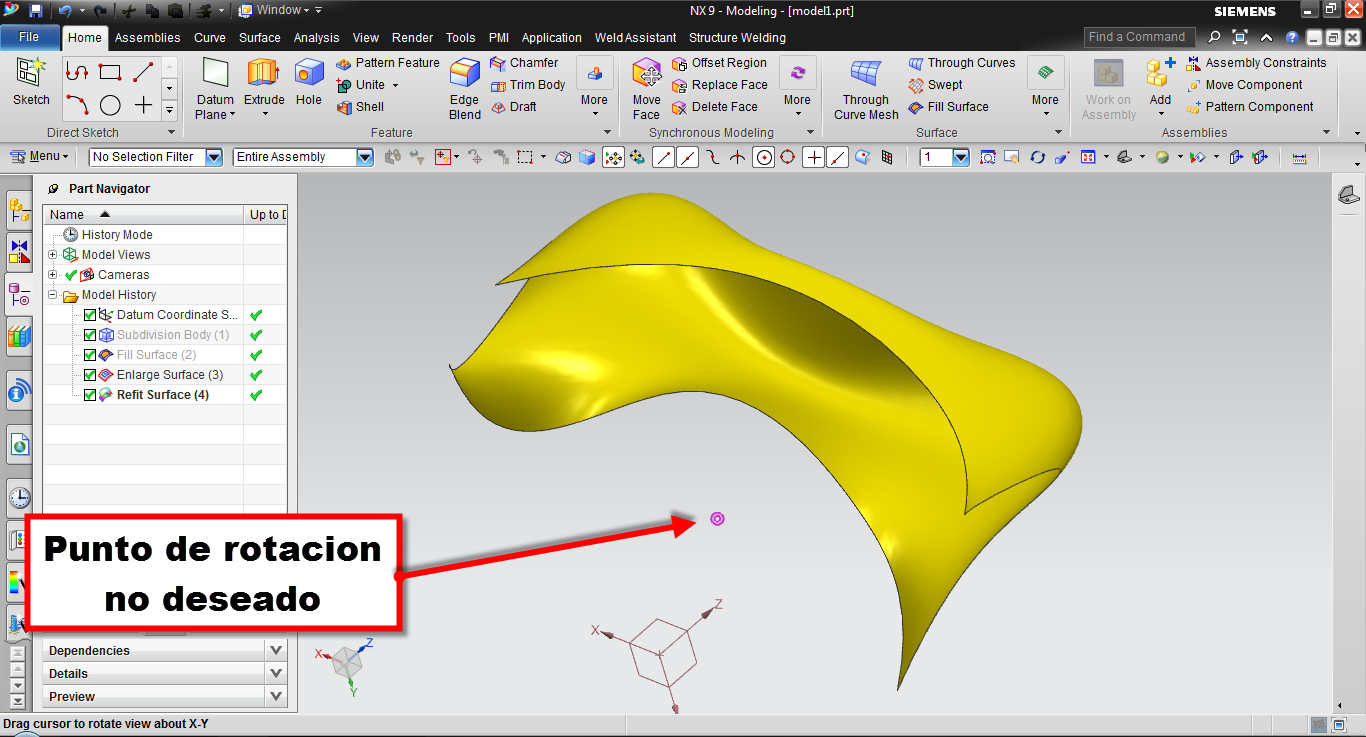Open the Menu dropdown
Image resolution: width=1366 pixels, height=737 pixels.
(x=40, y=156)
